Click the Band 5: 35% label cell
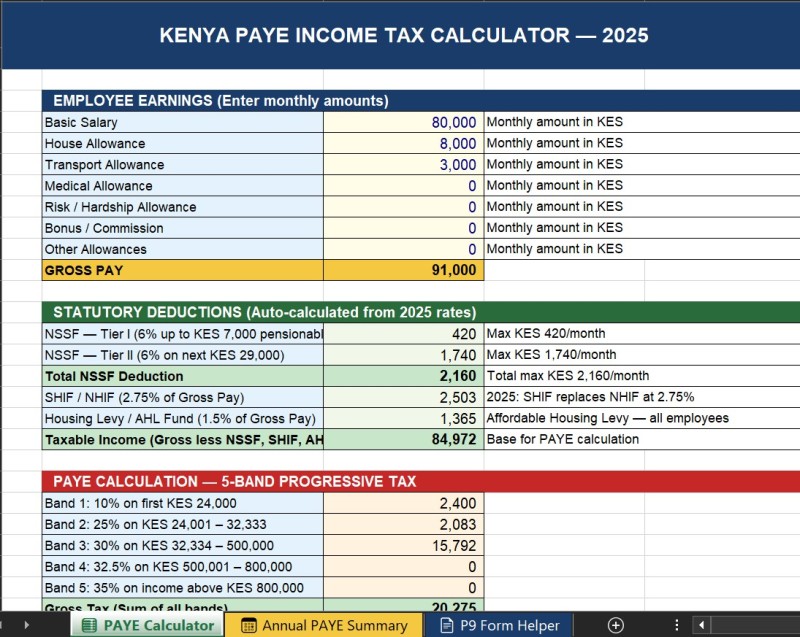 [183, 588]
